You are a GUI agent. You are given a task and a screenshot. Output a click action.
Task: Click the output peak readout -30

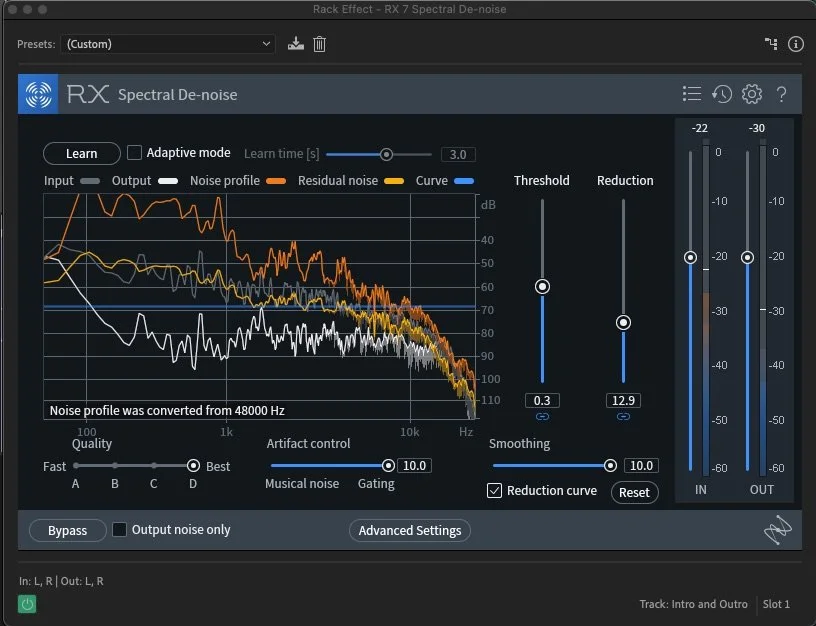(x=757, y=128)
